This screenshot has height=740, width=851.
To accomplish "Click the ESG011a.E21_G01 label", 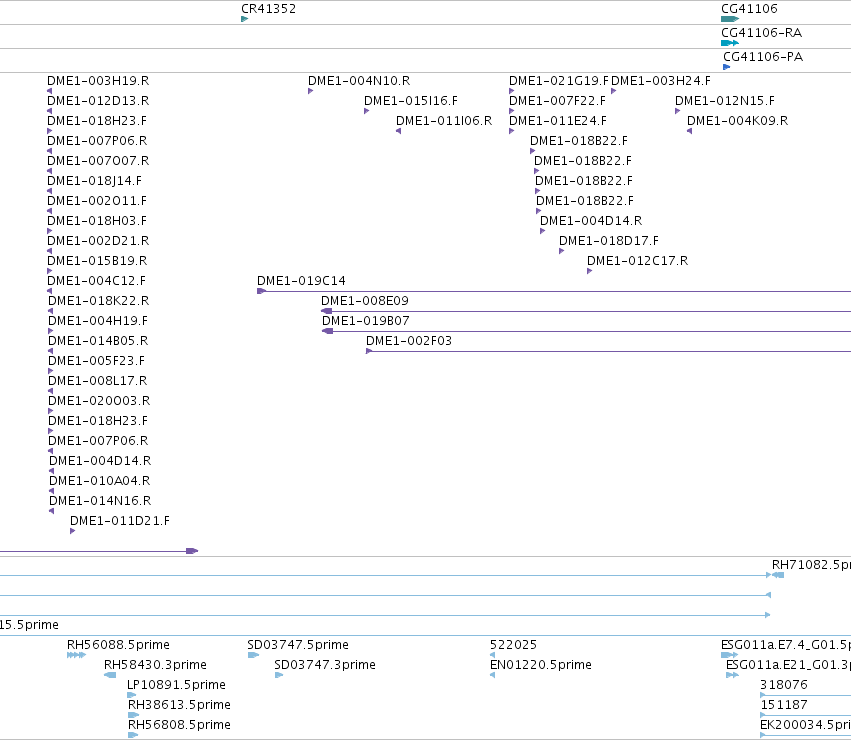I will [788, 665].
